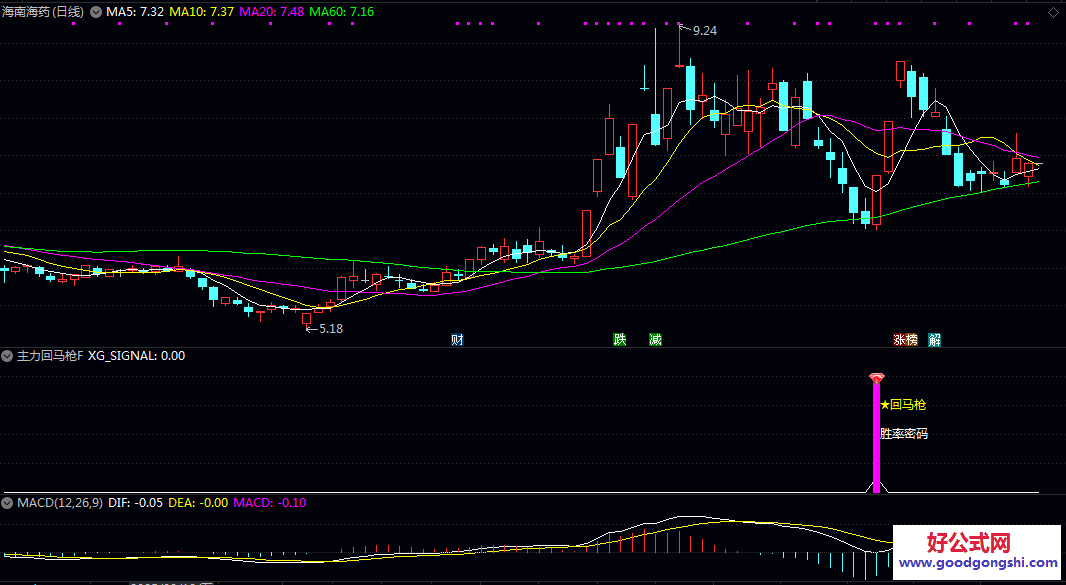Screen dimensions: 1066x585
Task: Click the MA5 moving average label
Action: click(x=135, y=11)
